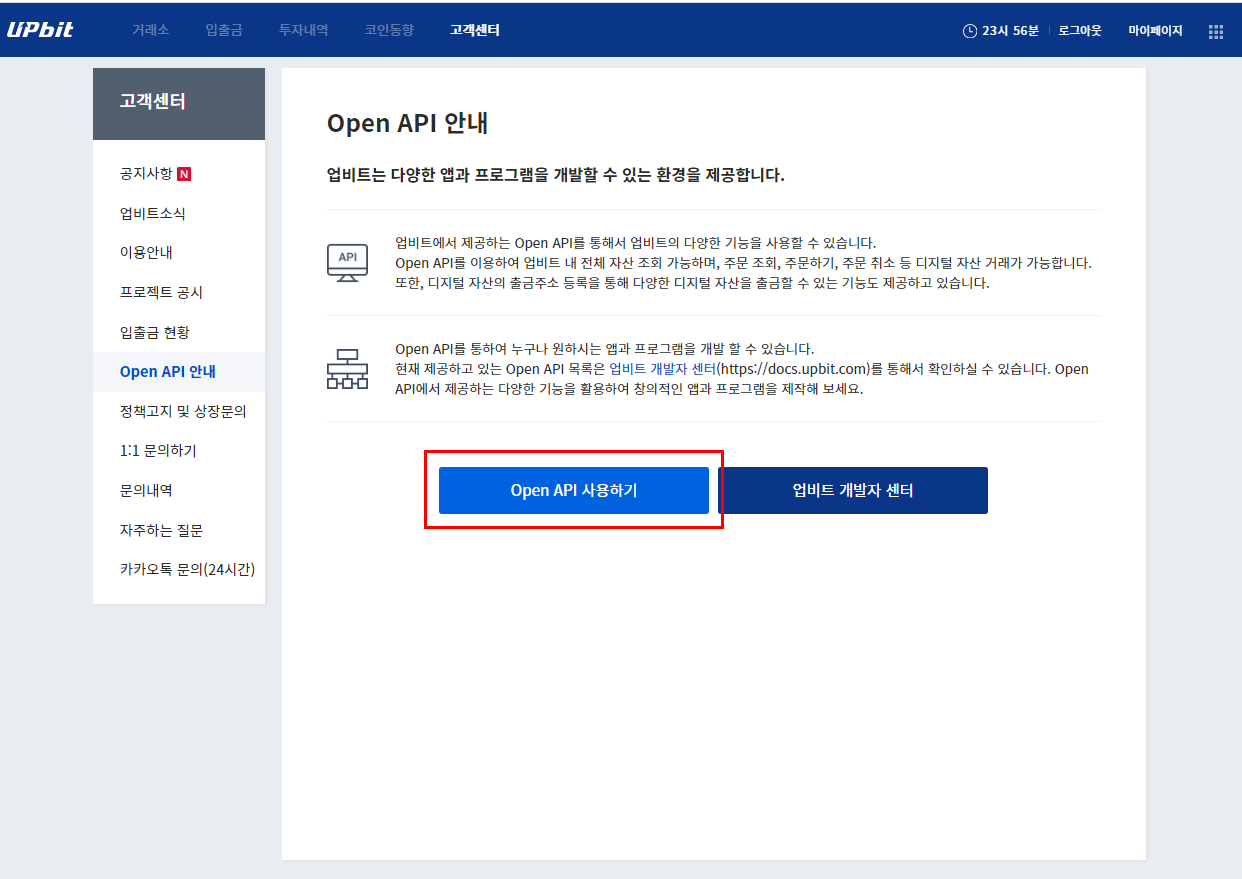Click 로그아웃 to sign out

[1080, 31]
